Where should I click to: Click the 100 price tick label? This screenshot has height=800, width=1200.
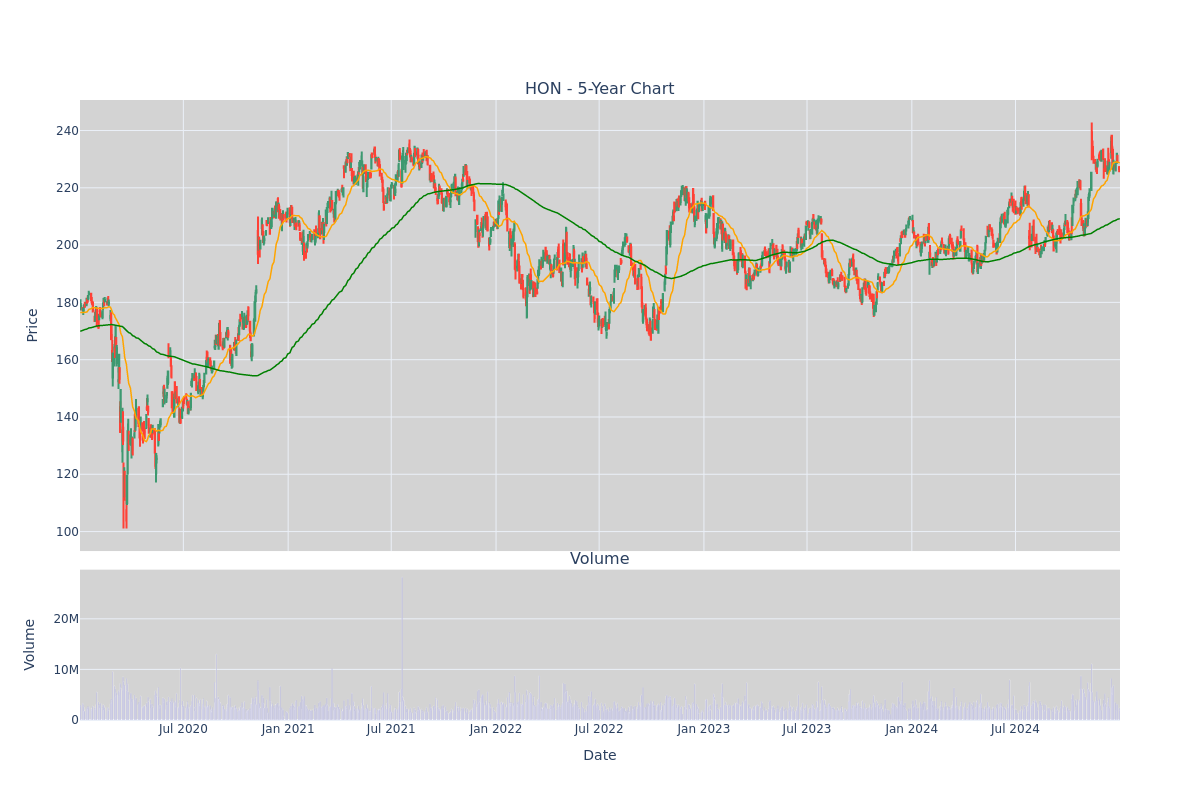pyautogui.click(x=67, y=532)
